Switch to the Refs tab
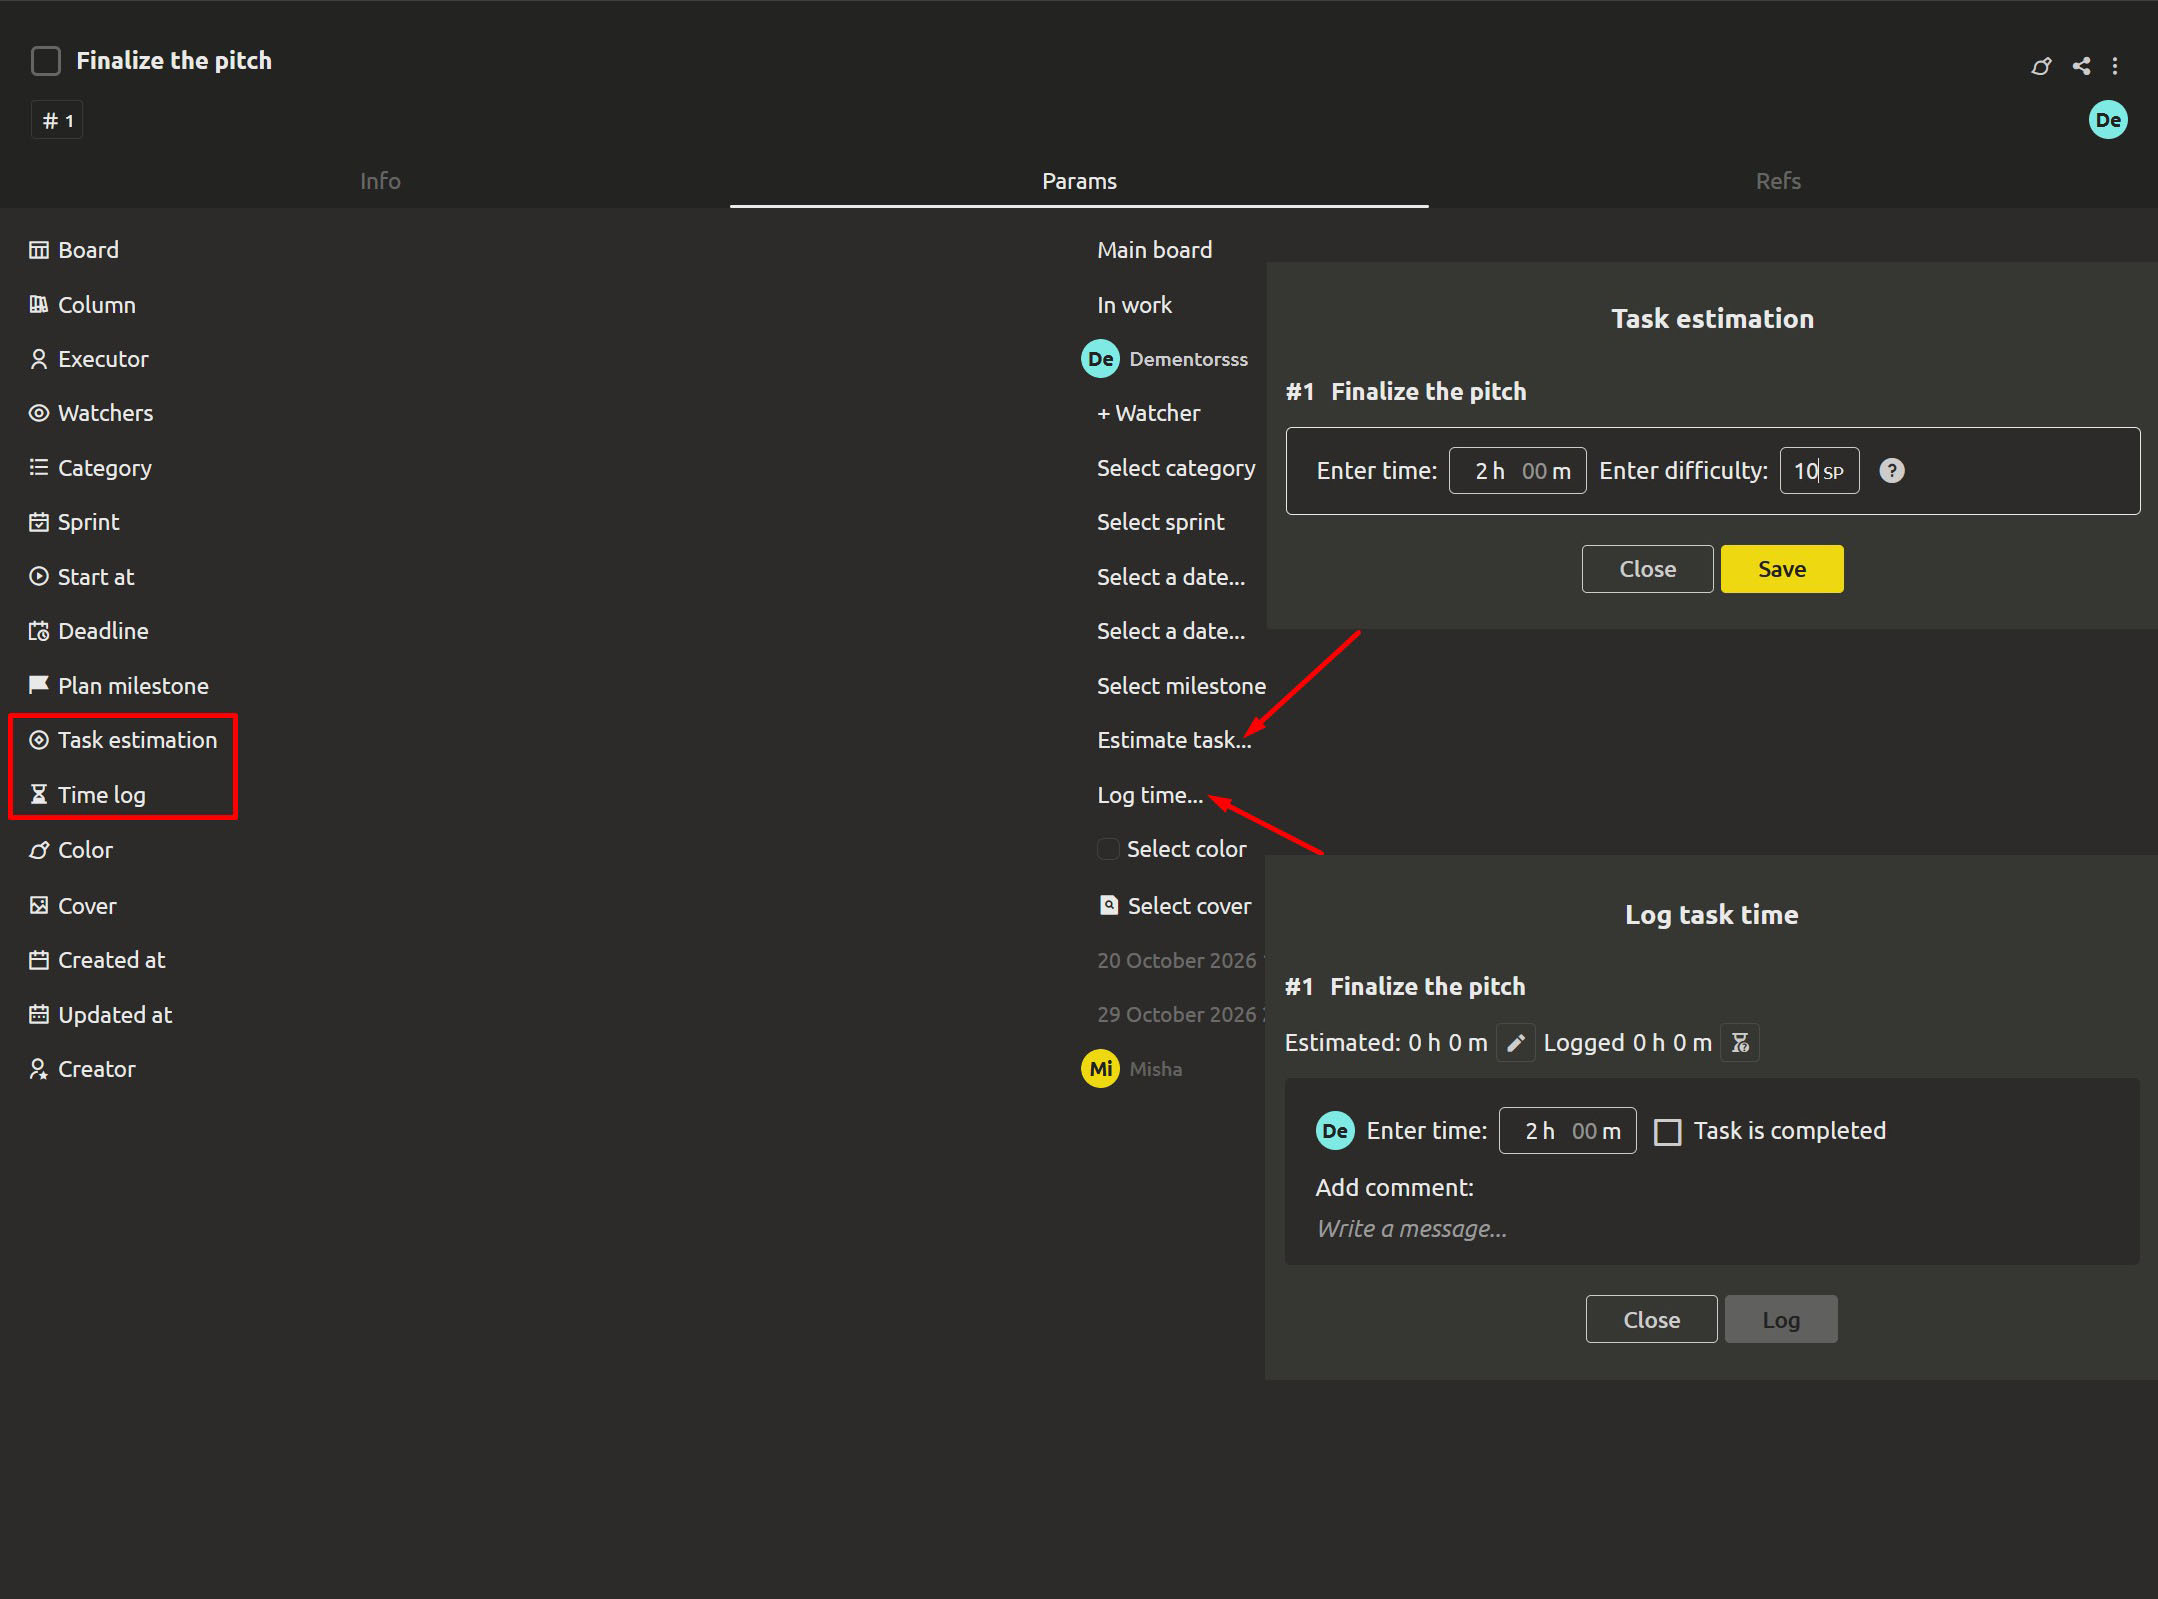 [x=1778, y=181]
